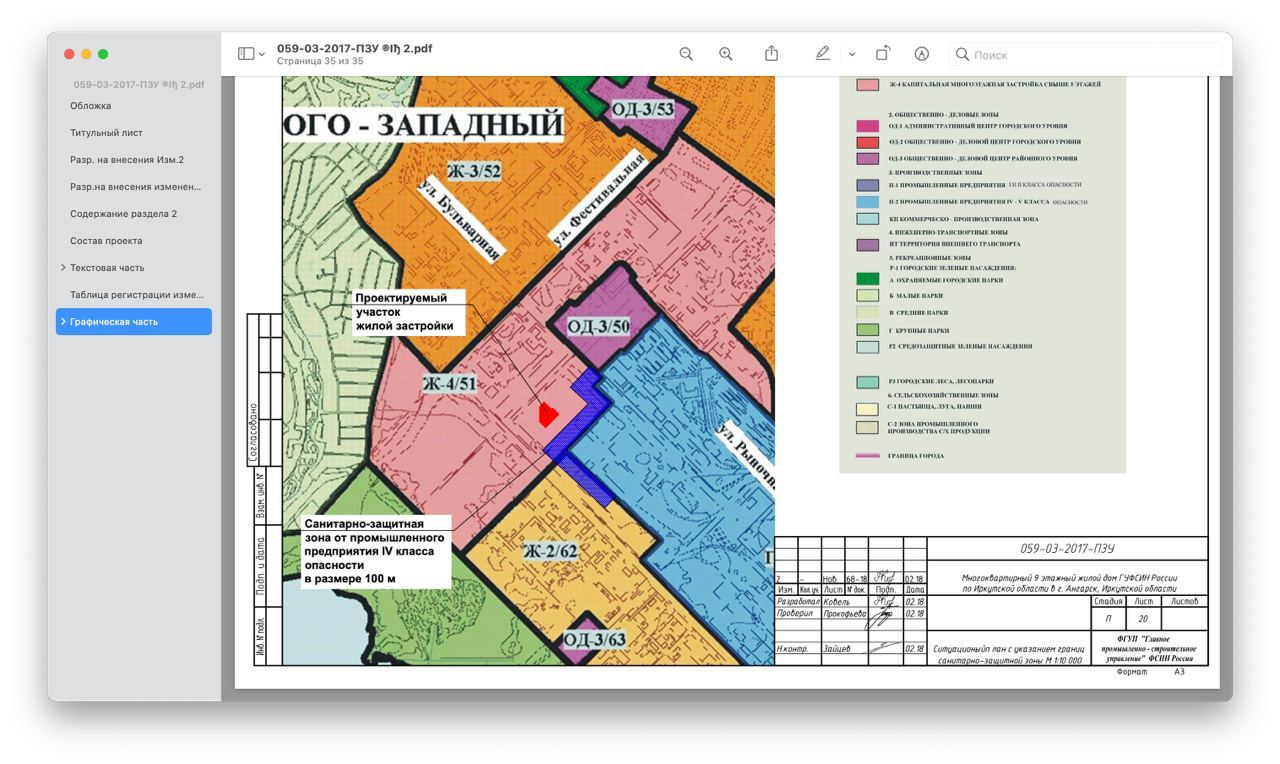This screenshot has height=764, width=1280.
Task: Toggle the sidebar view button
Action: [246, 54]
